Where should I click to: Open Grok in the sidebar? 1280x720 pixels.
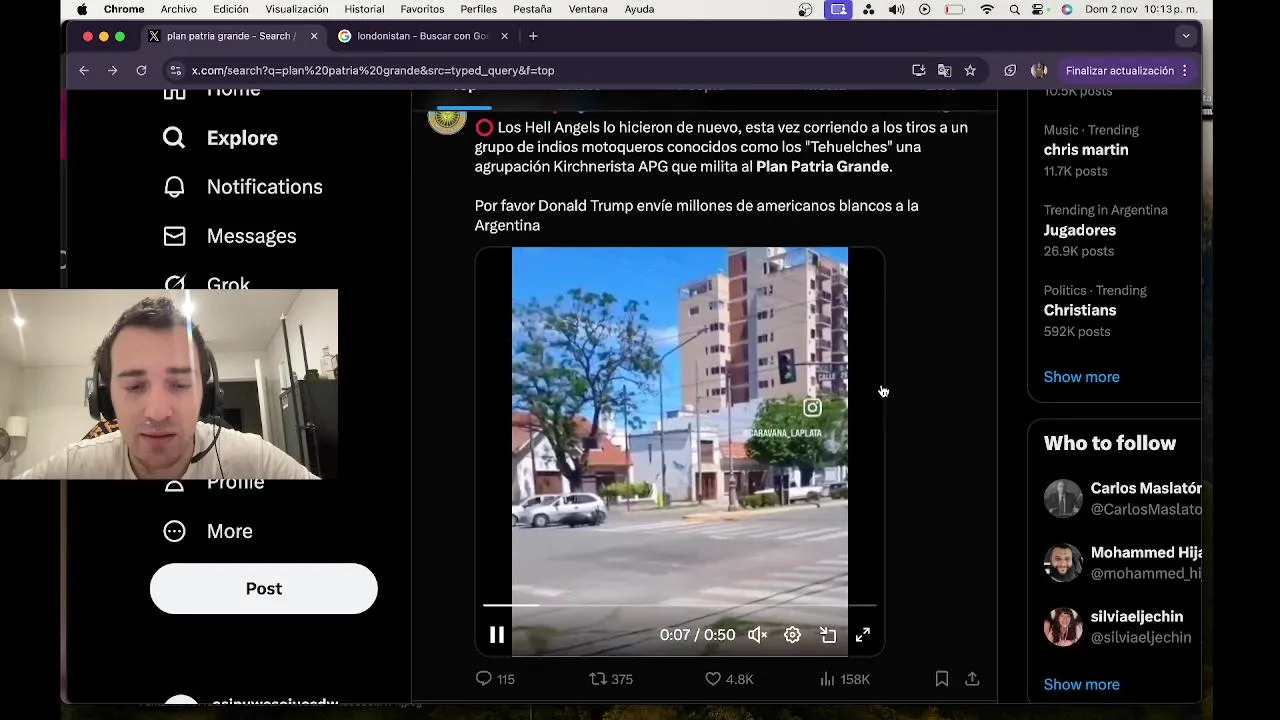pos(206,284)
